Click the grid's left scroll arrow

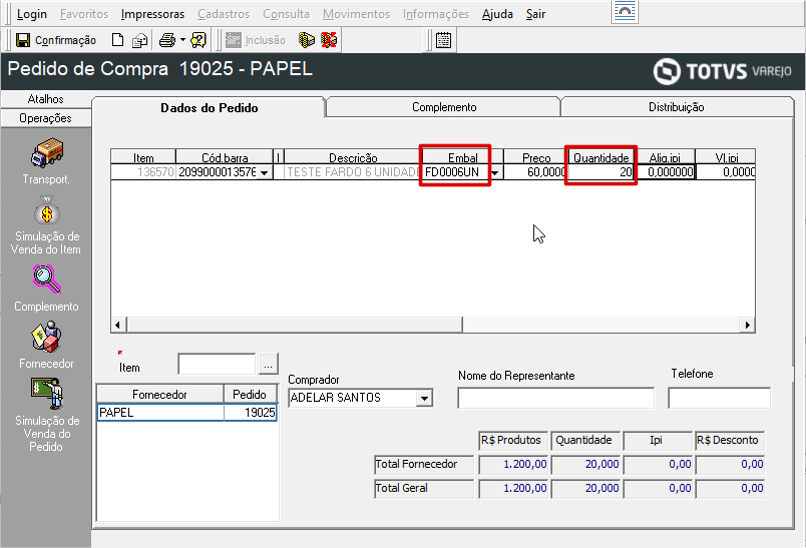(x=118, y=324)
